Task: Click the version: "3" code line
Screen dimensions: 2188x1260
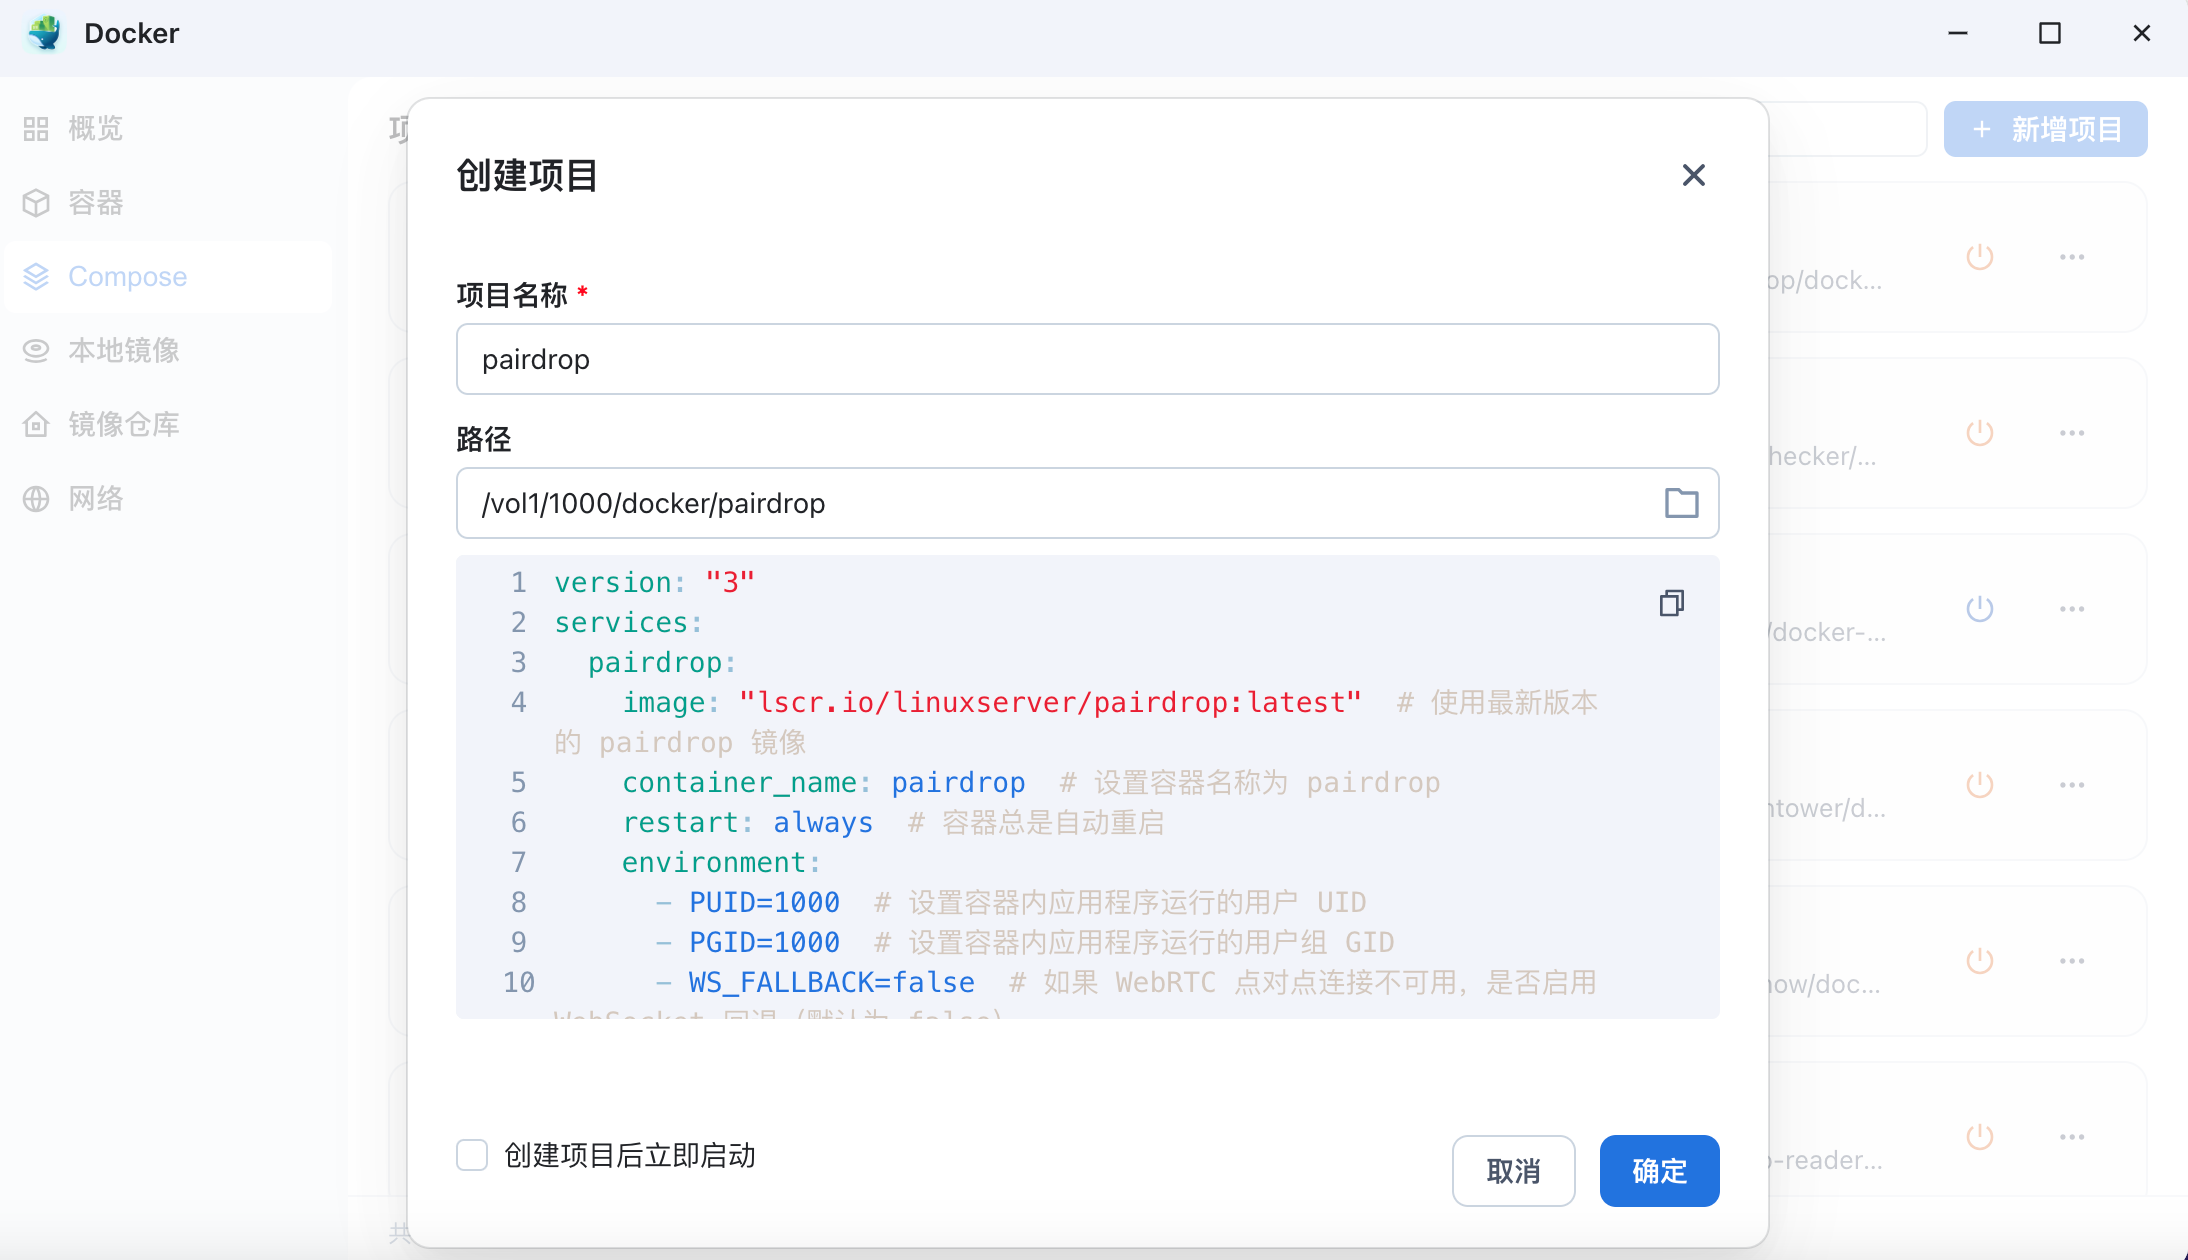Action: tap(655, 582)
